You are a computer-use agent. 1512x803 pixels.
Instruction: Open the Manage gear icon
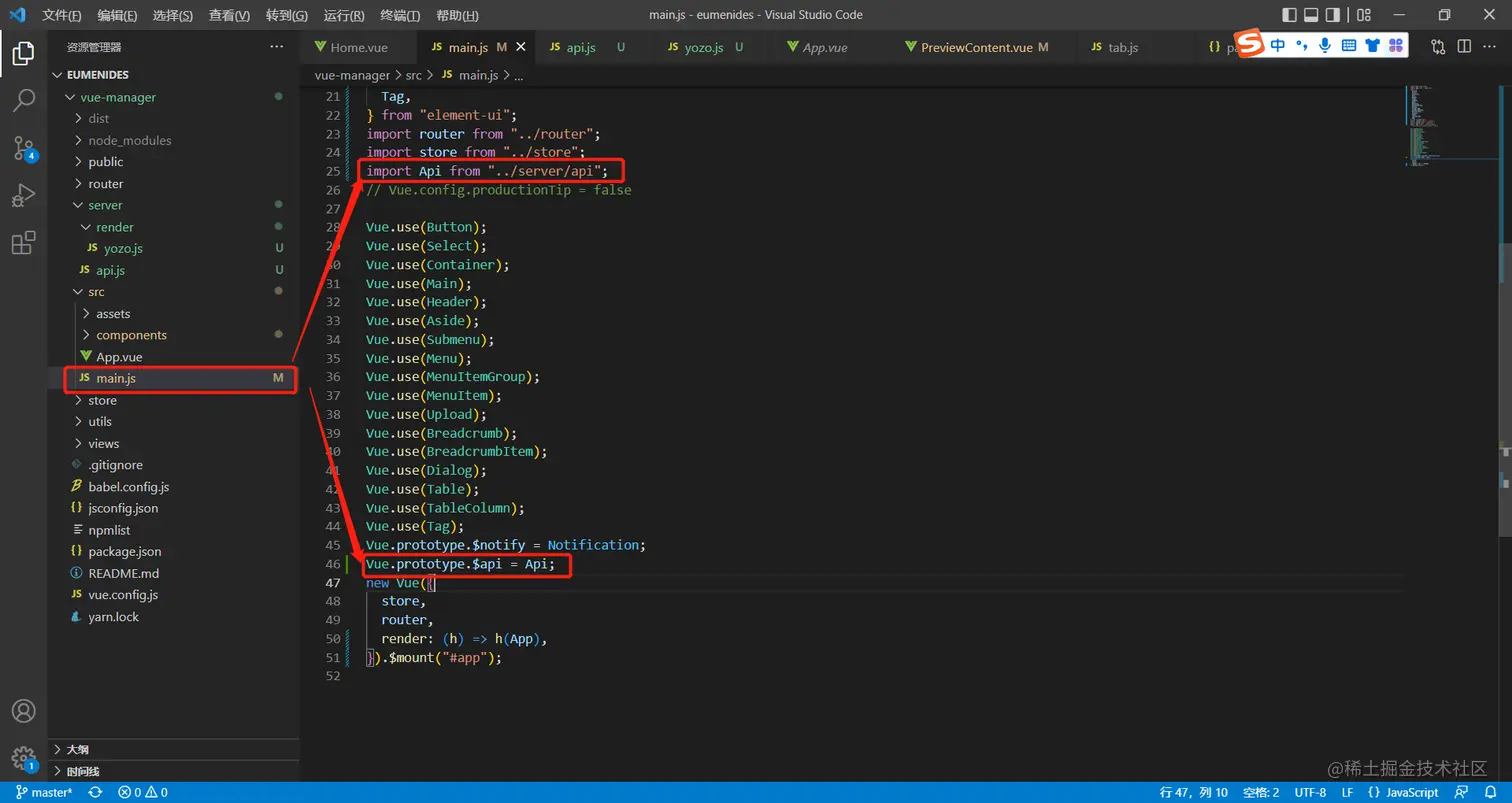pos(23,758)
